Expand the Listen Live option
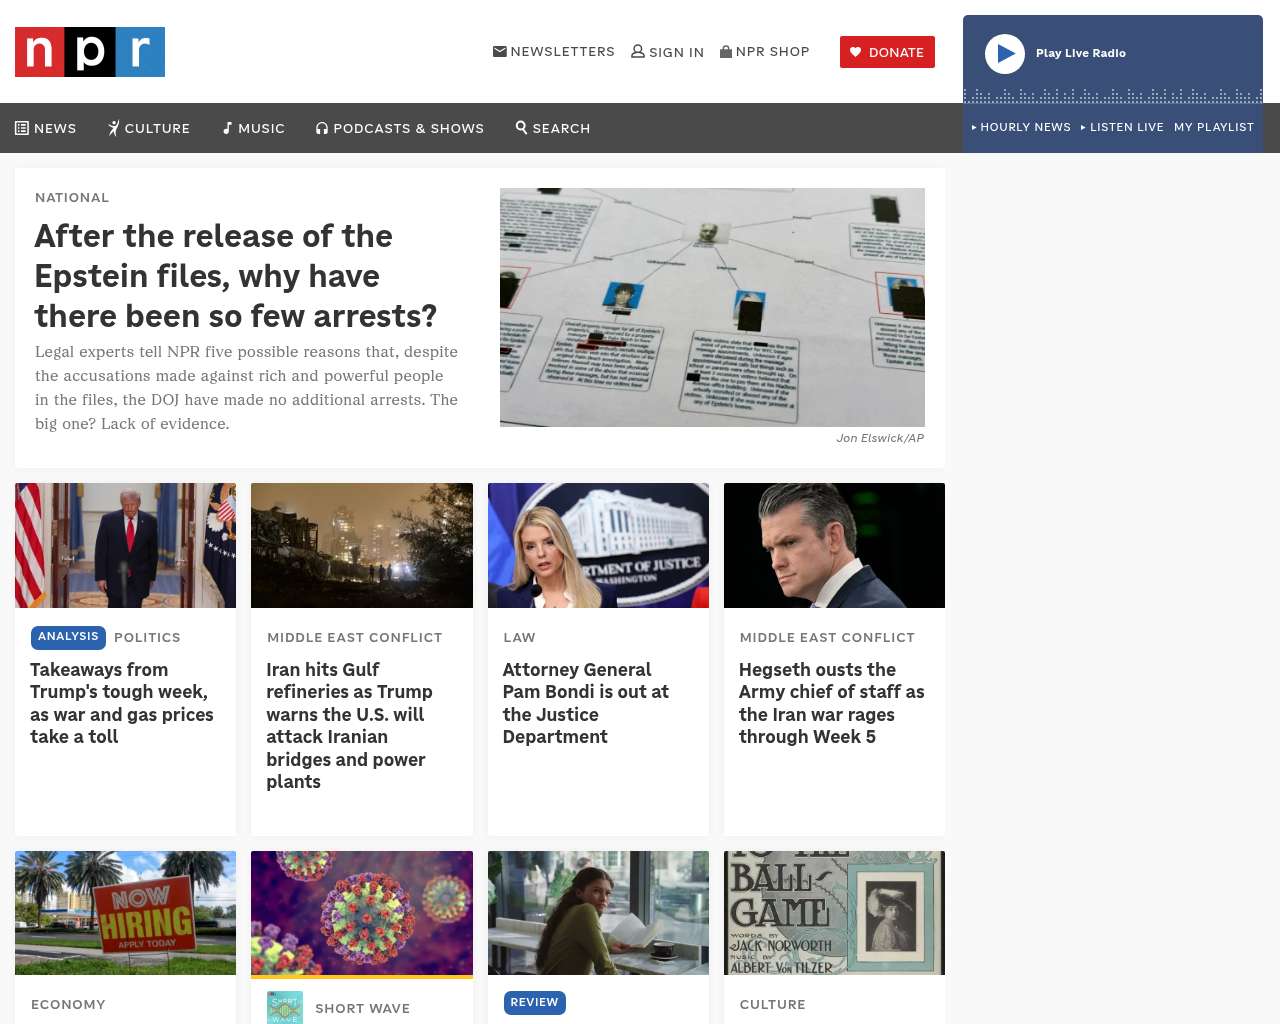Viewport: 1280px width, 1024px height. click(1122, 127)
